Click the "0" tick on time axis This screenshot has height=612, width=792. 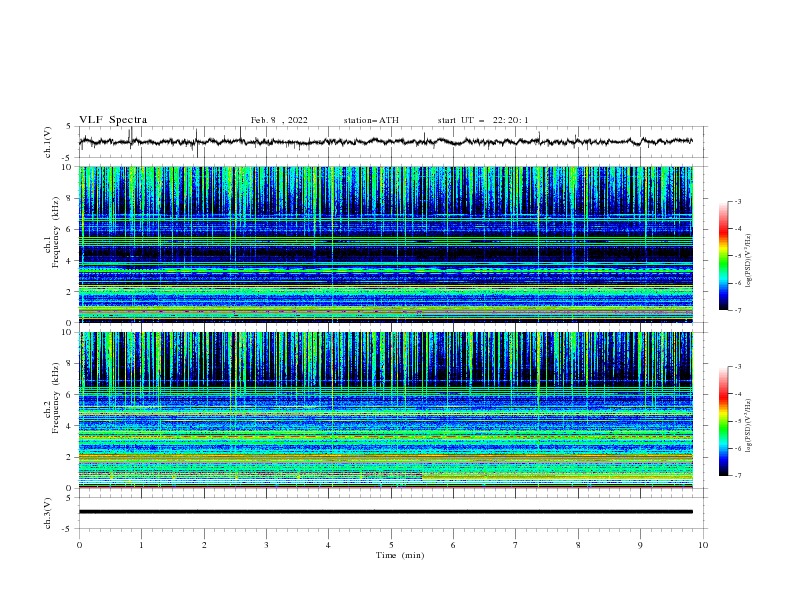(x=79, y=545)
